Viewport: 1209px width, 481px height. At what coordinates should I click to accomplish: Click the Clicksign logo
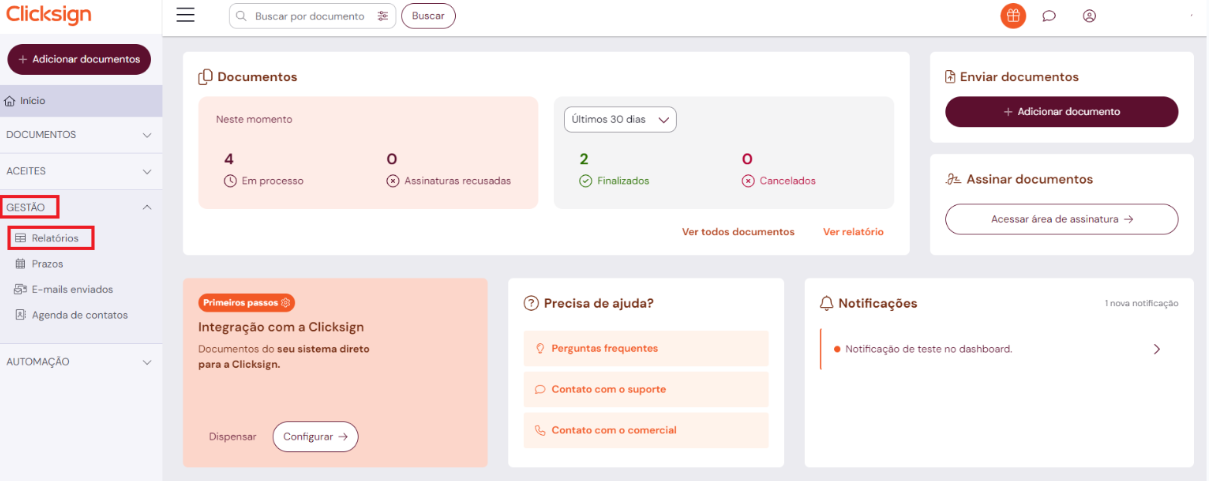49,15
